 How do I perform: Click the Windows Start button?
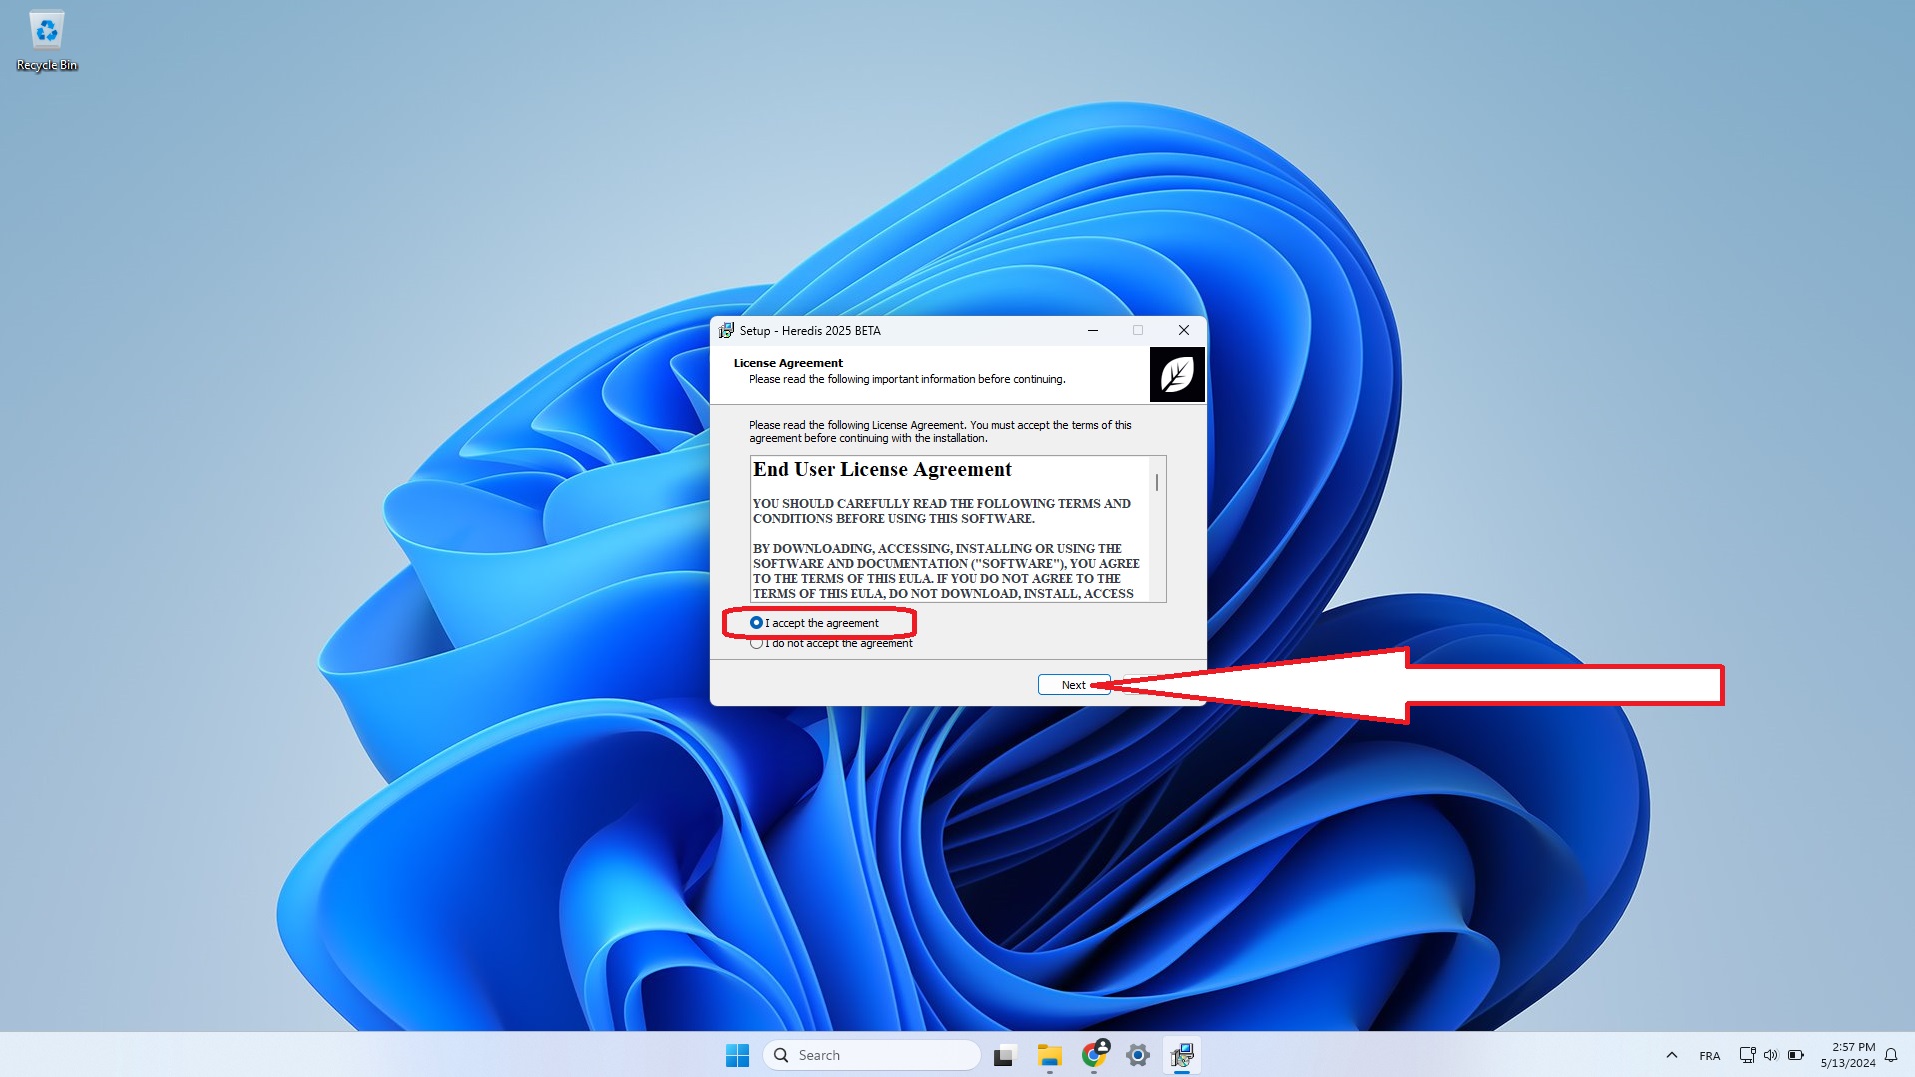(x=737, y=1055)
